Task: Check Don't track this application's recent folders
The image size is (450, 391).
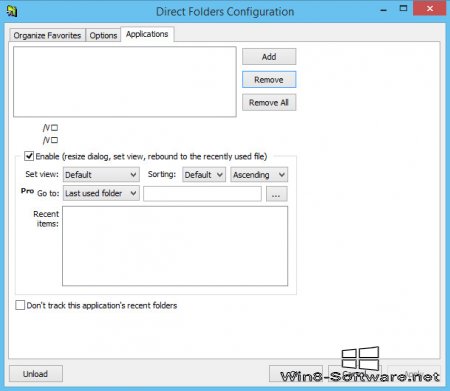Action: (20, 305)
